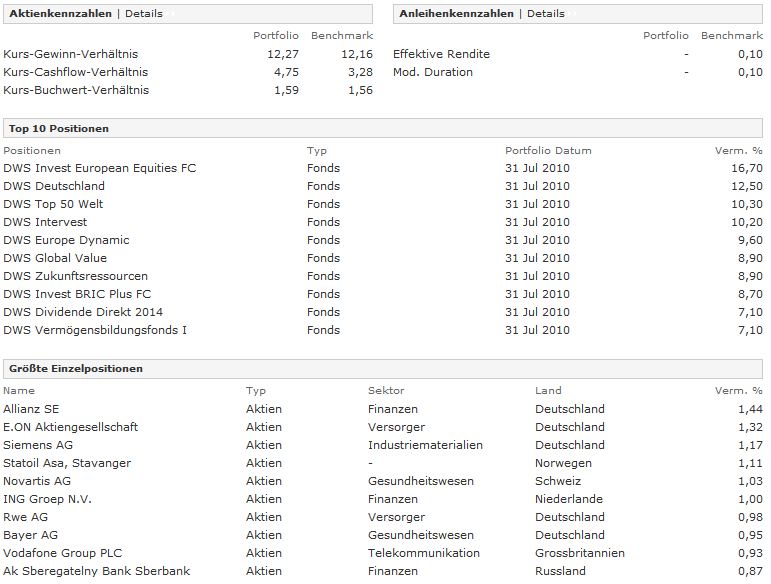
Task: Open DWS Europe Dynamic position
Action: 66,240
